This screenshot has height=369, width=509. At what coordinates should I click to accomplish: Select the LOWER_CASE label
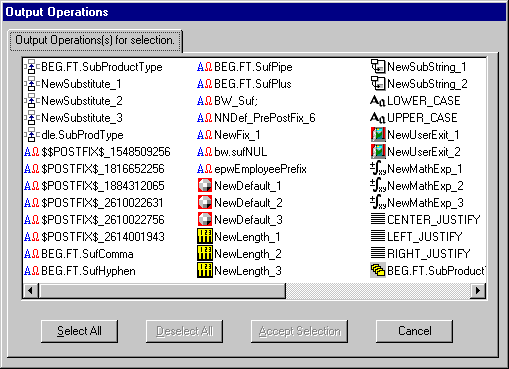tap(424, 101)
